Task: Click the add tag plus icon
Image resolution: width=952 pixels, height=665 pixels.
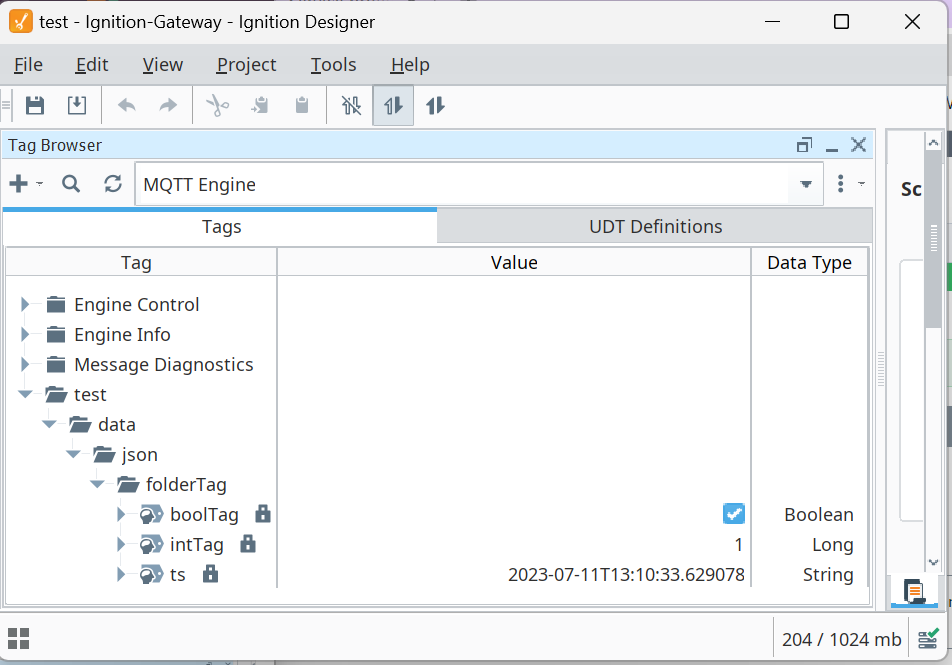Action: click(x=19, y=183)
